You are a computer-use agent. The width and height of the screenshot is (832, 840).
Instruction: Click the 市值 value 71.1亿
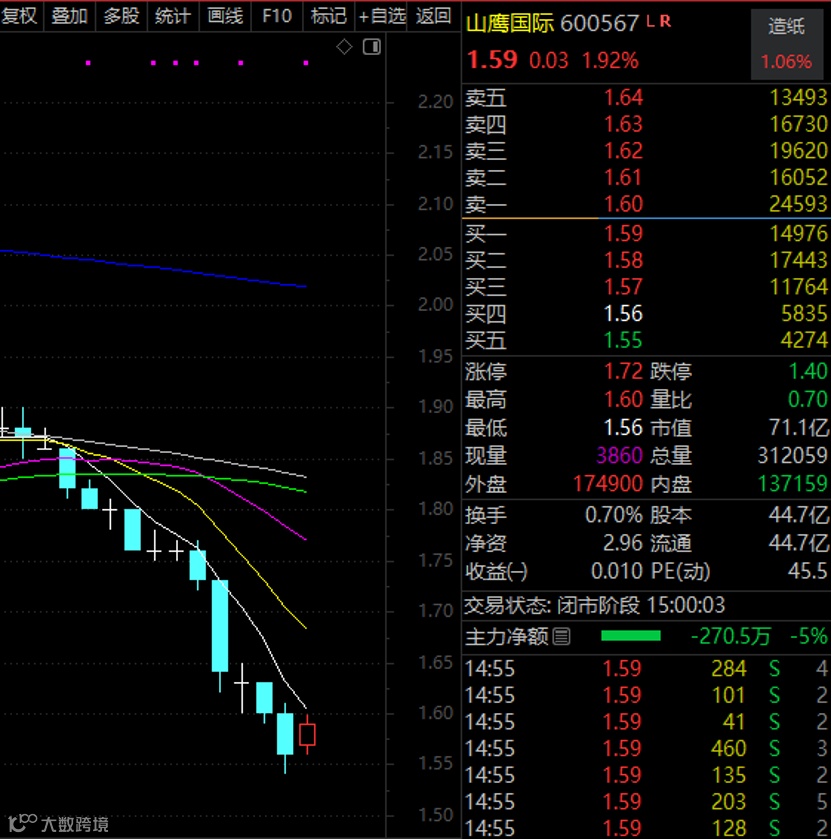point(799,428)
